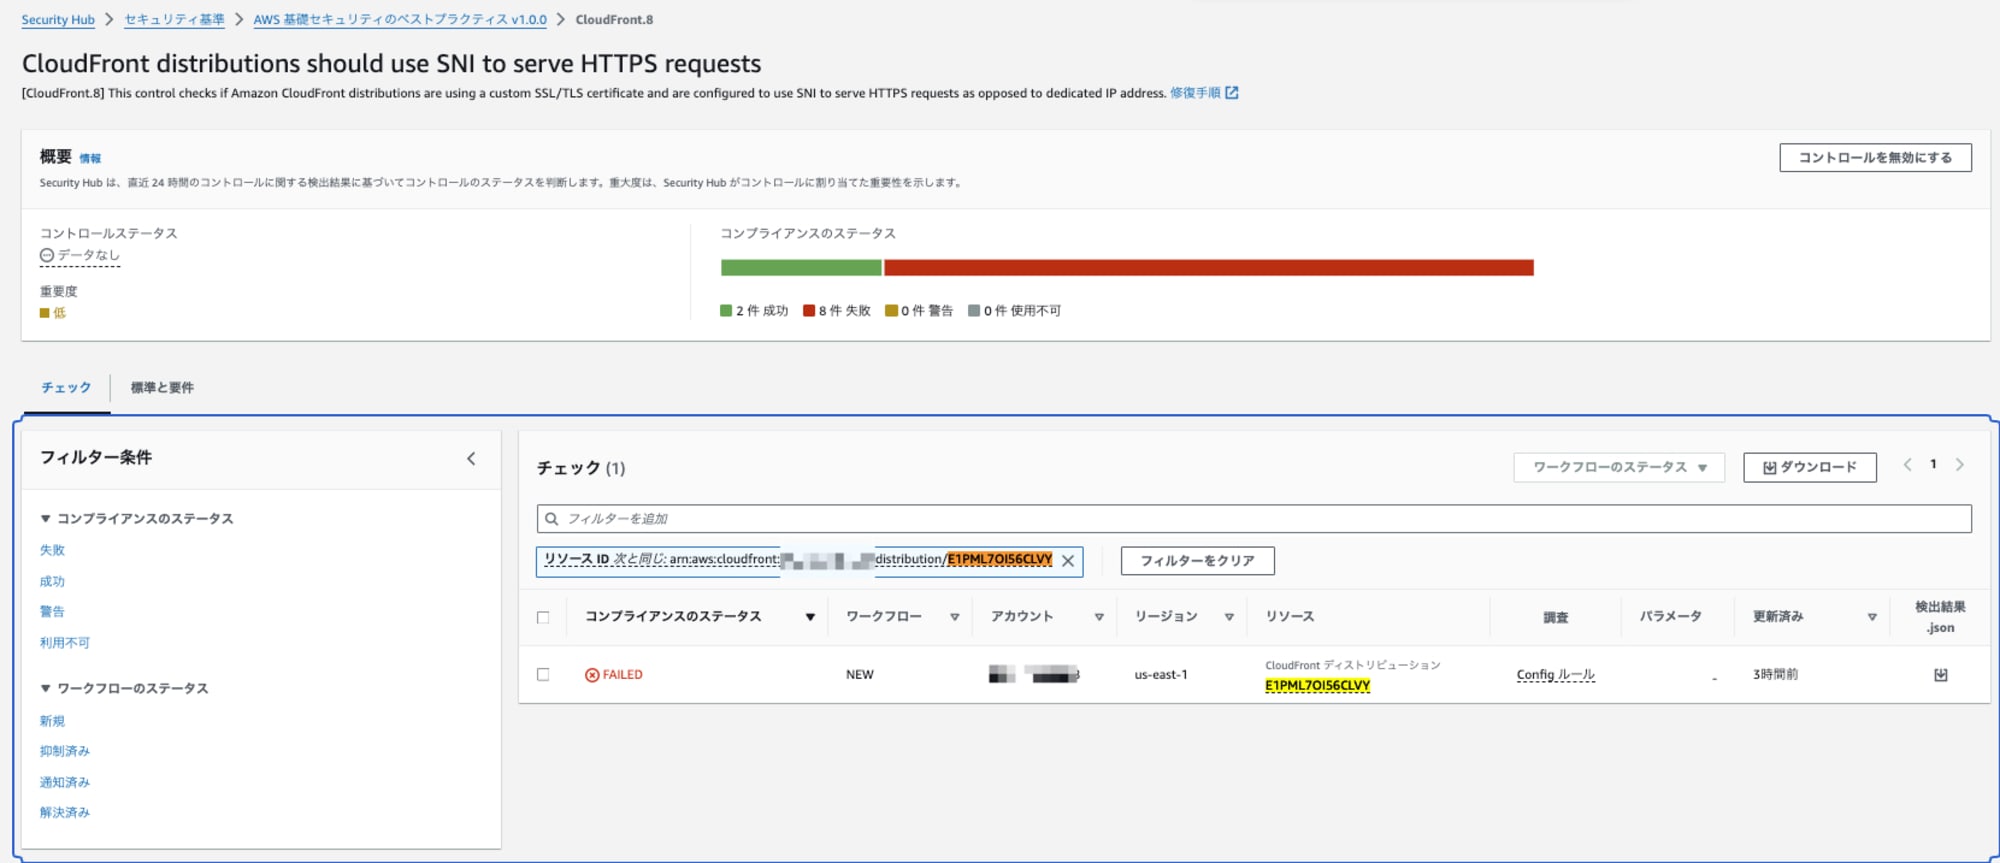This screenshot has width=2000, height=863.
Task: Filter by 利用不可 compliance status
Action: [x=65, y=643]
